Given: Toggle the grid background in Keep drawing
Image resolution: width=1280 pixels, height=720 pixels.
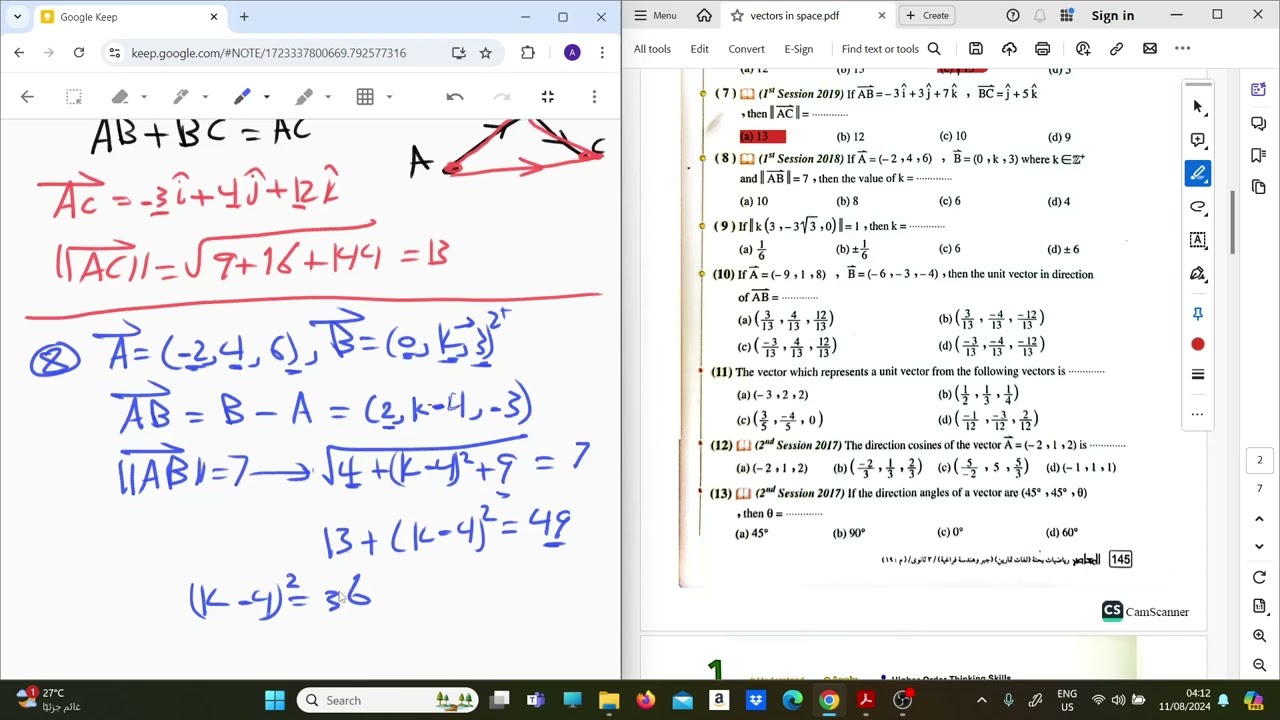Looking at the screenshot, I should tap(365, 97).
